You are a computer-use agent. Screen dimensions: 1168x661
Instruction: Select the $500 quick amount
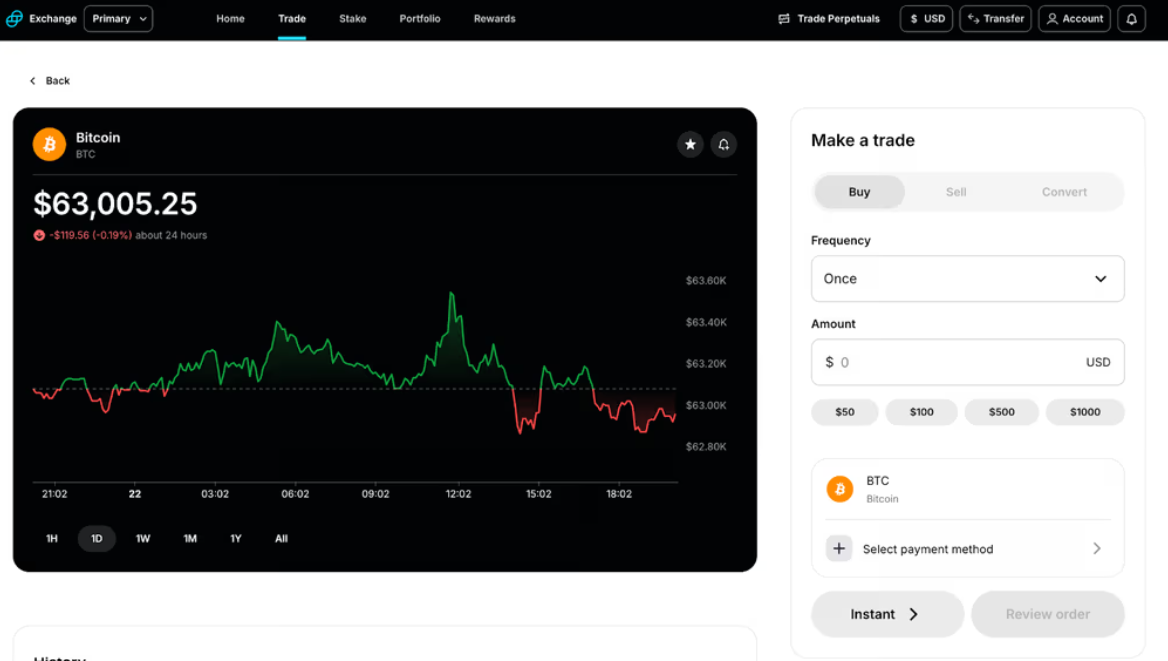1001,411
